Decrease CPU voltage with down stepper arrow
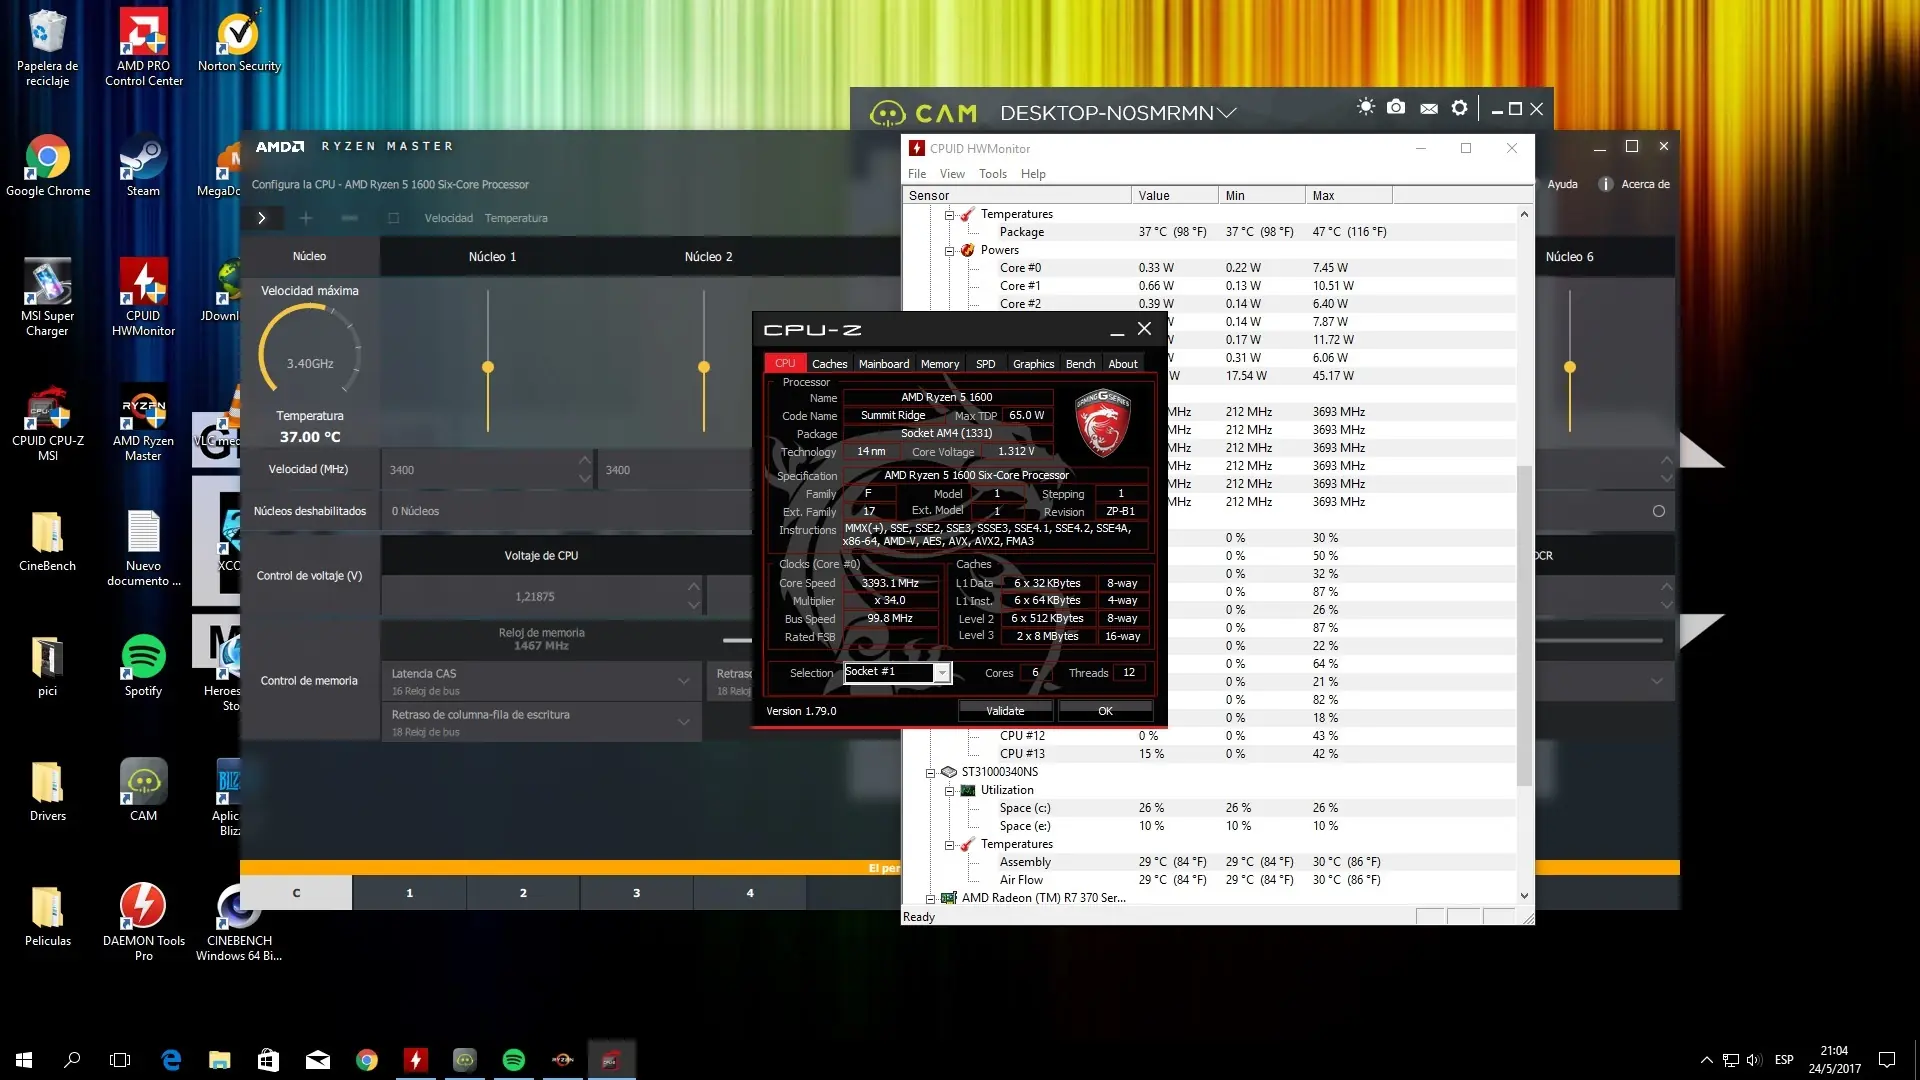The height and width of the screenshot is (1080, 1920). (x=694, y=606)
